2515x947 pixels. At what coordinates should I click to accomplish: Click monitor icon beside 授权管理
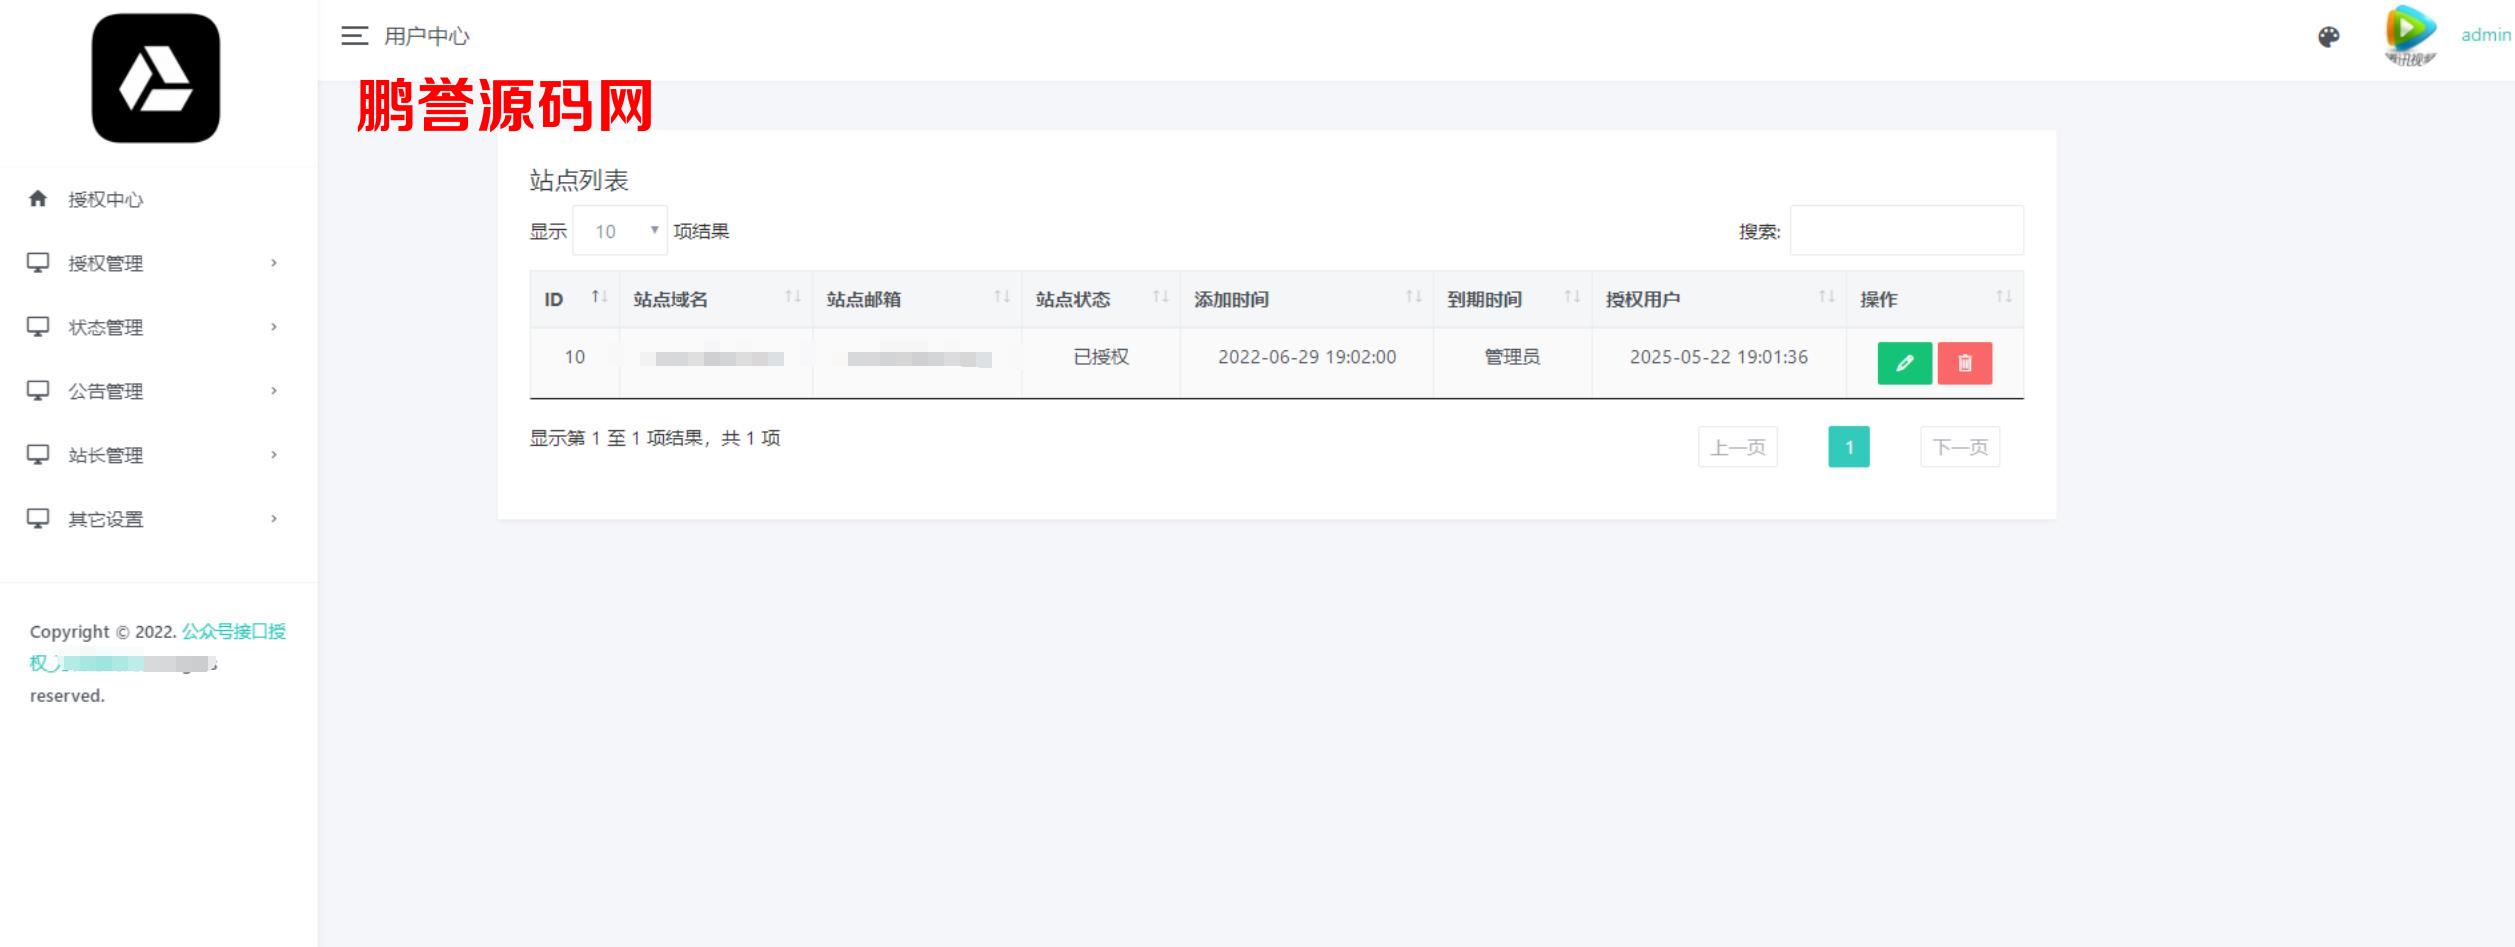pos(38,263)
